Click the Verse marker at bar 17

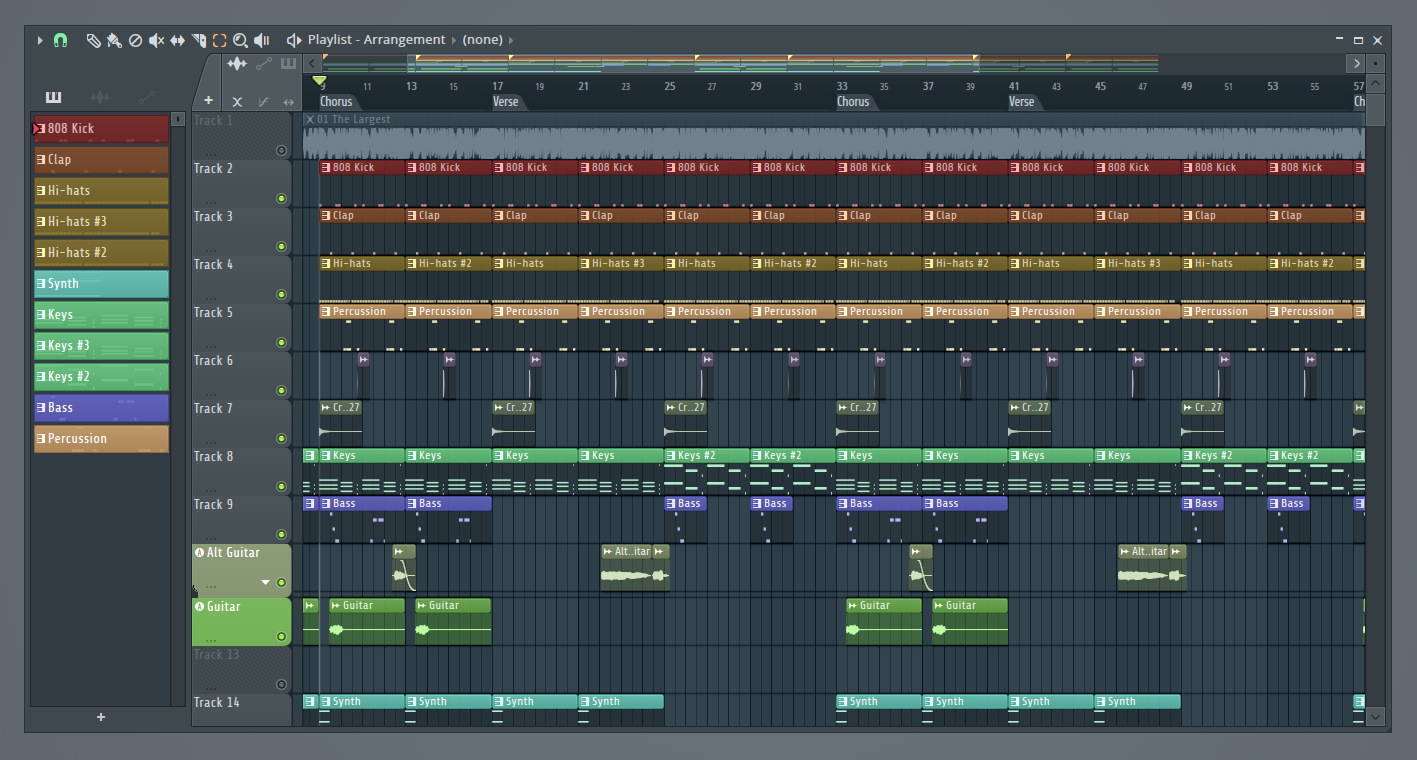506,101
